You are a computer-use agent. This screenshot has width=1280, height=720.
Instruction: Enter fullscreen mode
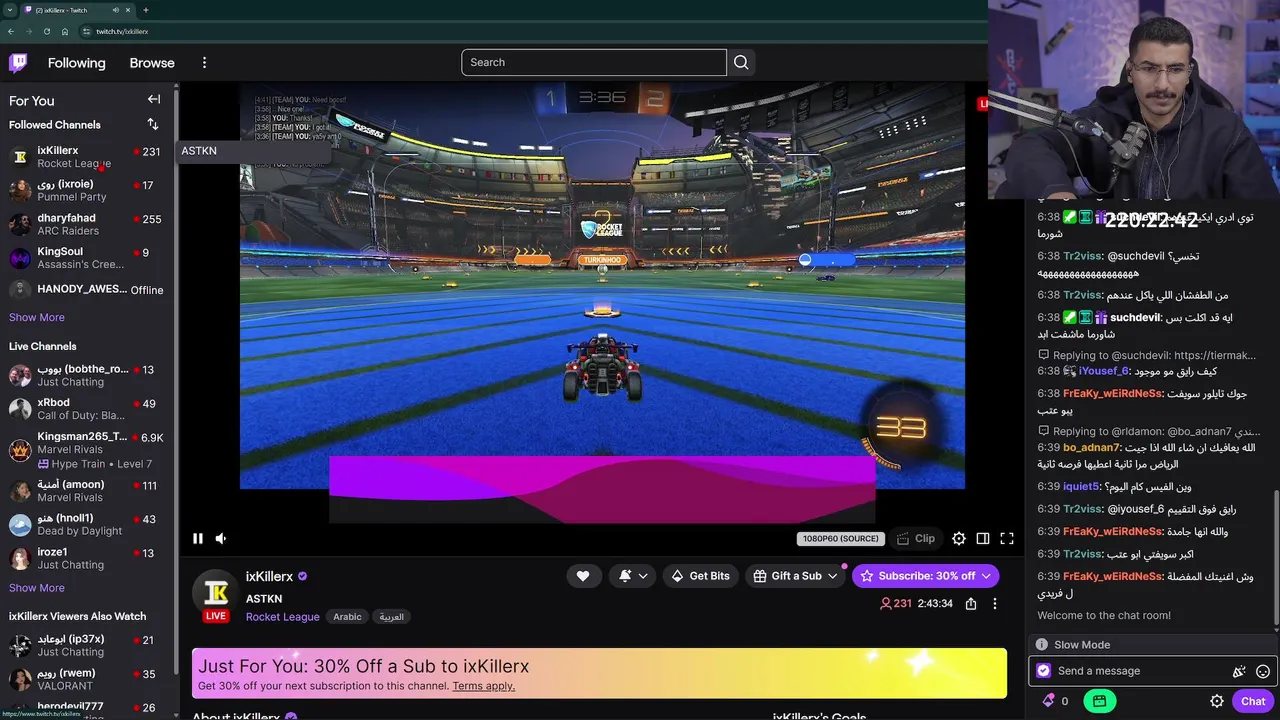click(x=1007, y=538)
